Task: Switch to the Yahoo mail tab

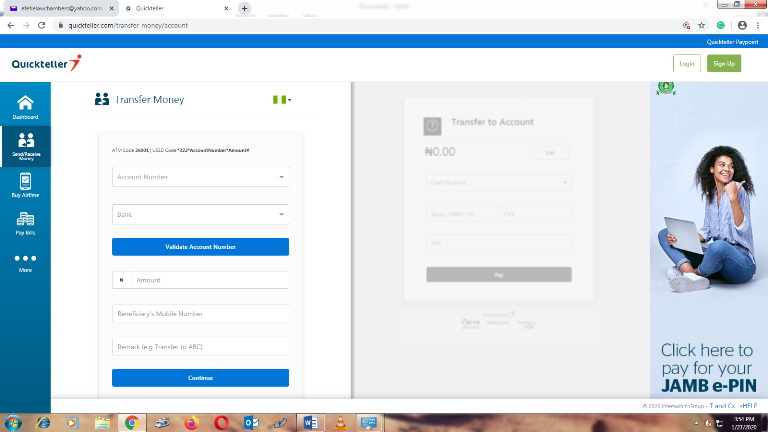Action: (x=55, y=8)
